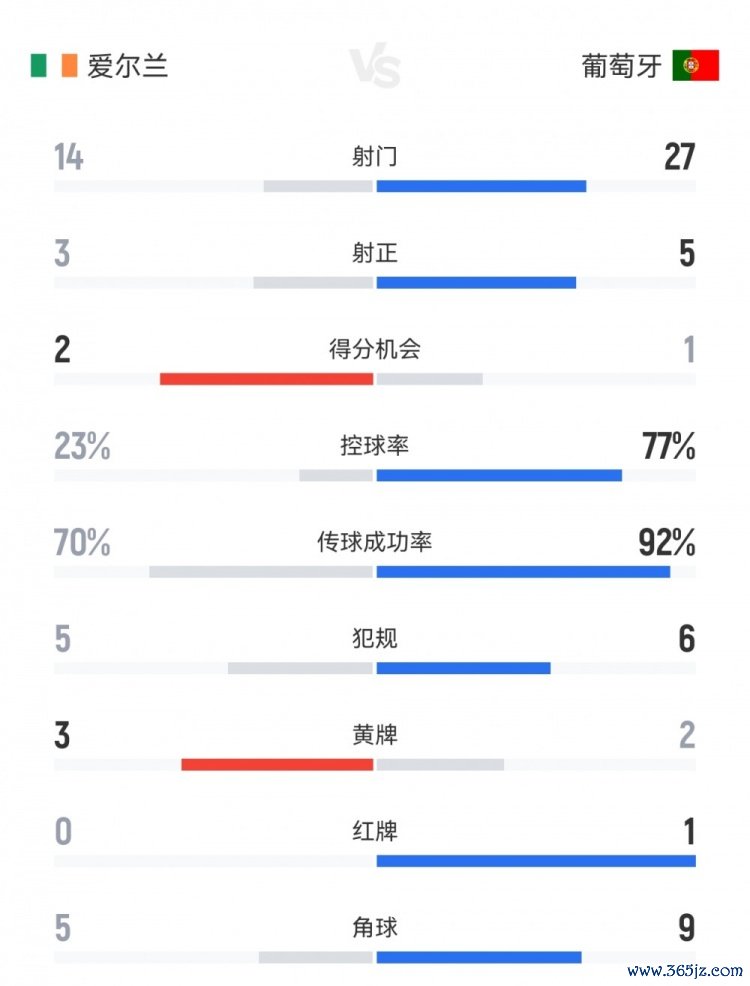Select the 爱尔兰 team name

pyautogui.click(x=128, y=66)
